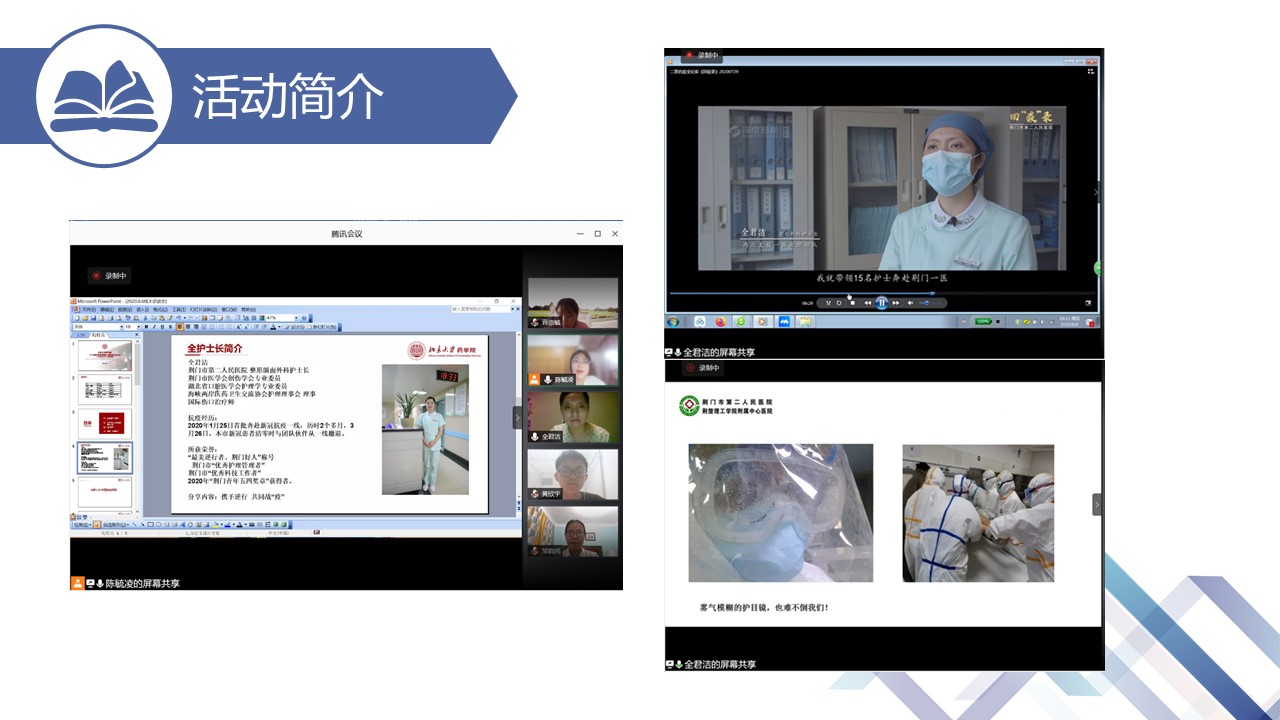The height and width of the screenshot is (720, 1280).
Task: Expand side panel arrow beside the video player
Action: [x=1096, y=191]
